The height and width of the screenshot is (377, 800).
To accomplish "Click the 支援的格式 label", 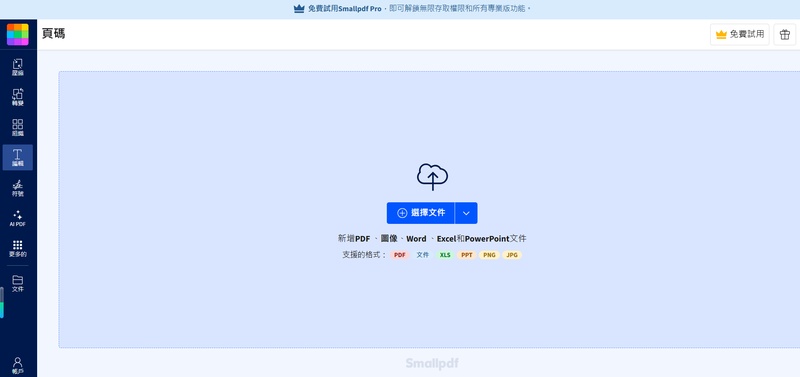I will [364, 255].
